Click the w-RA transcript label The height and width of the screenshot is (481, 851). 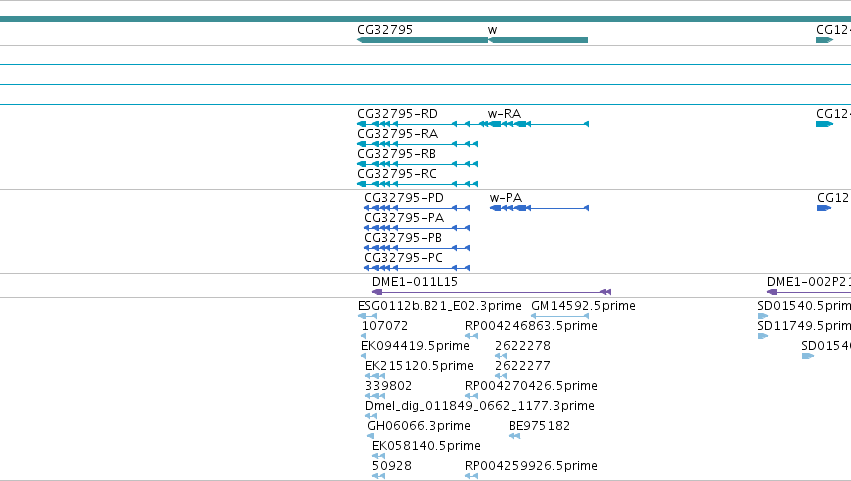pyautogui.click(x=504, y=114)
